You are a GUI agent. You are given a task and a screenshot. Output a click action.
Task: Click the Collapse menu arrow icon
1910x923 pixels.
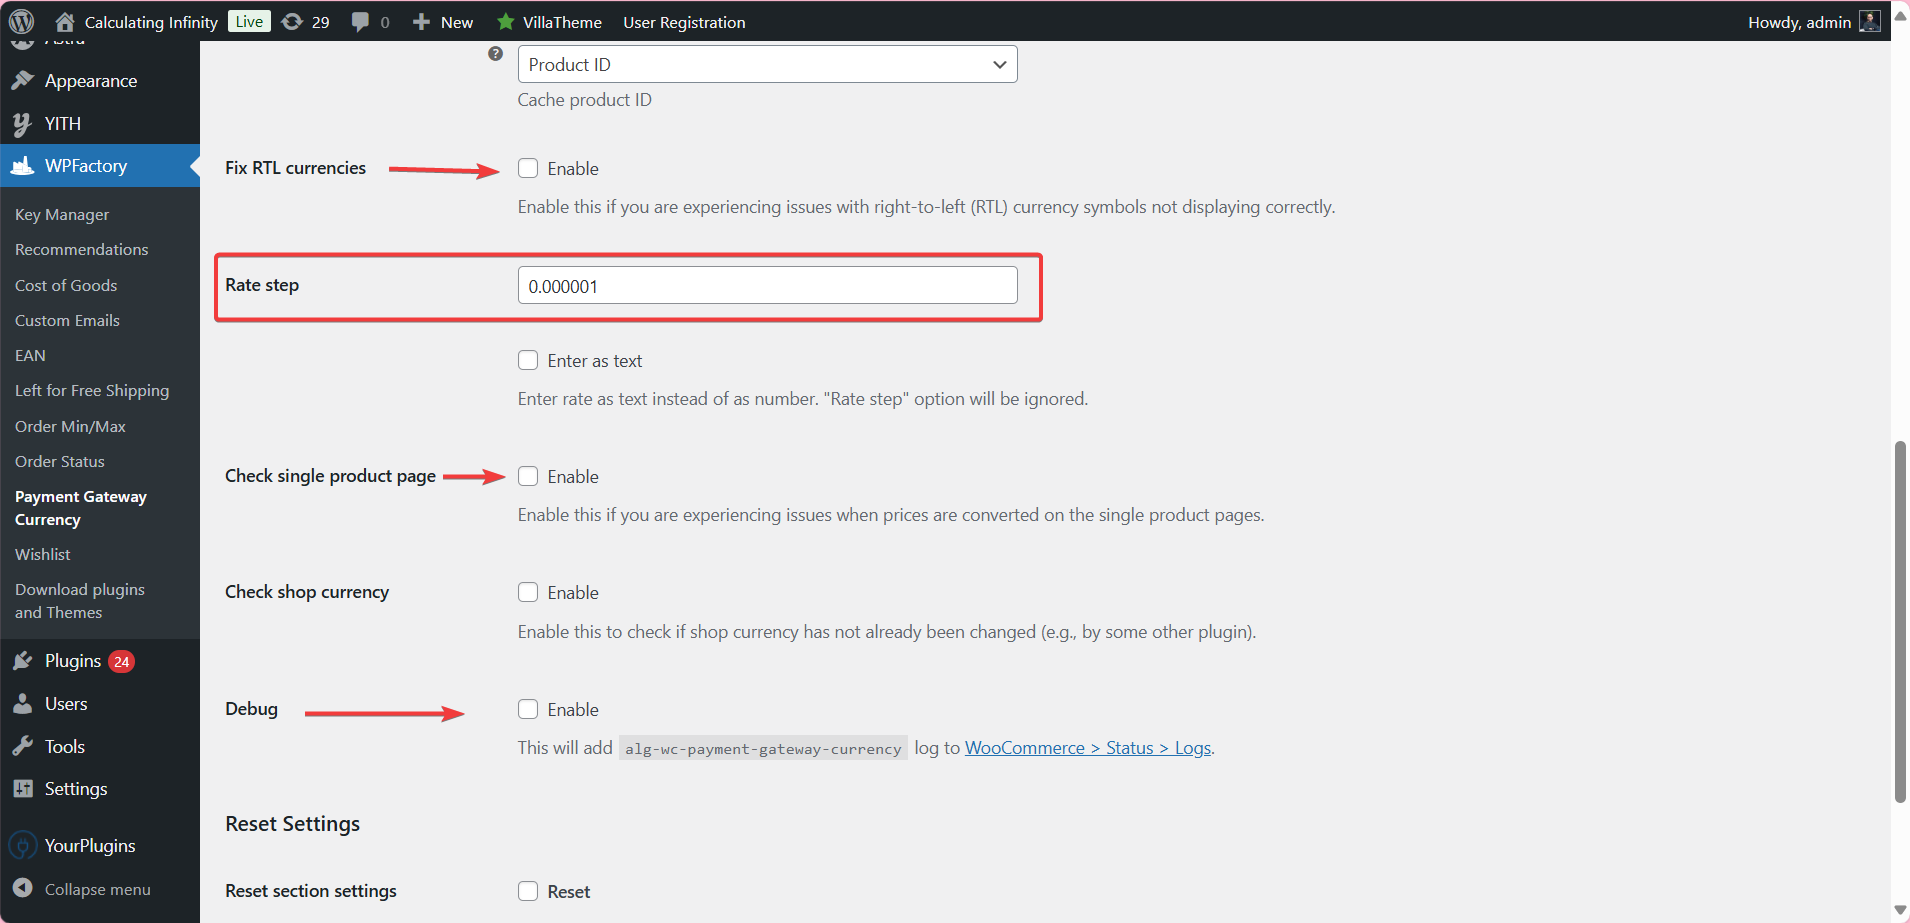[x=23, y=888]
